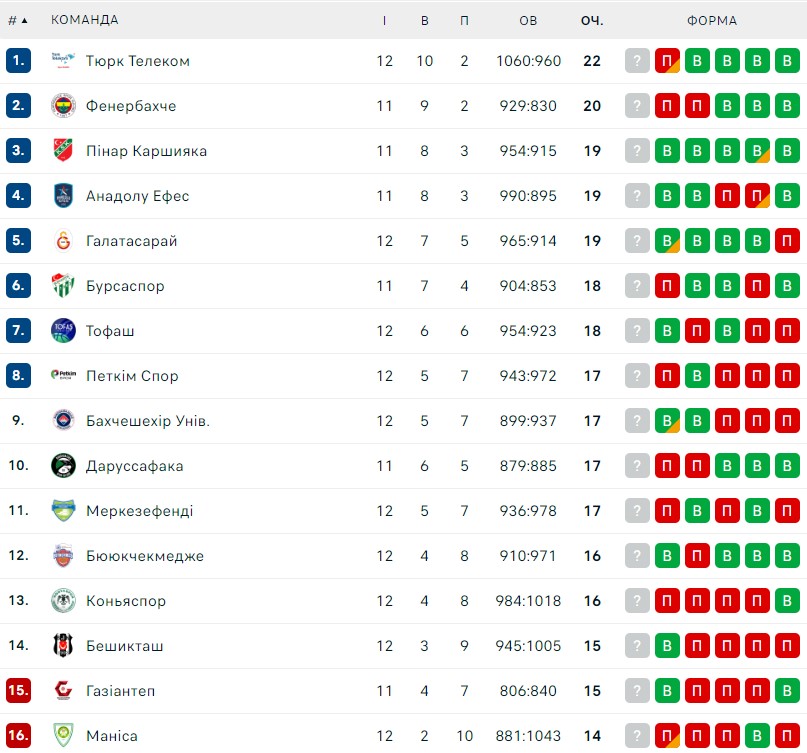Open the Анадолу Ефес team link

pyautogui.click(x=137, y=196)
